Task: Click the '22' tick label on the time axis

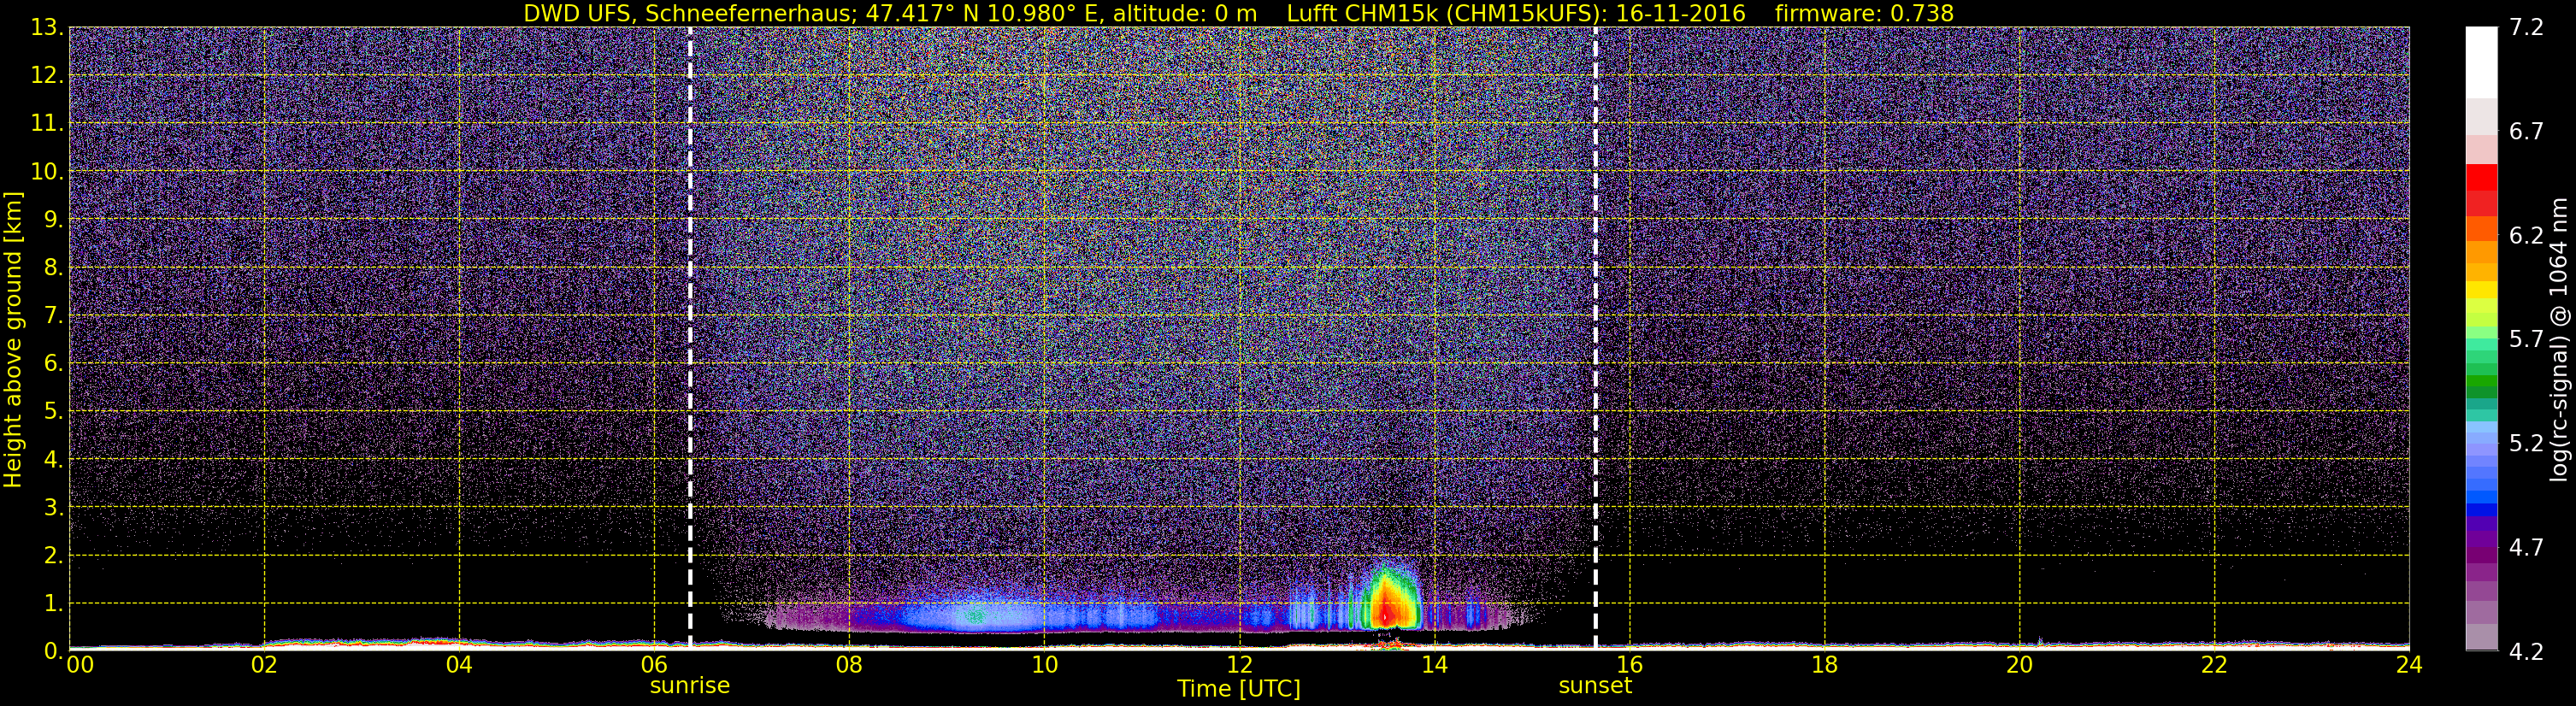Action: 2214,665
